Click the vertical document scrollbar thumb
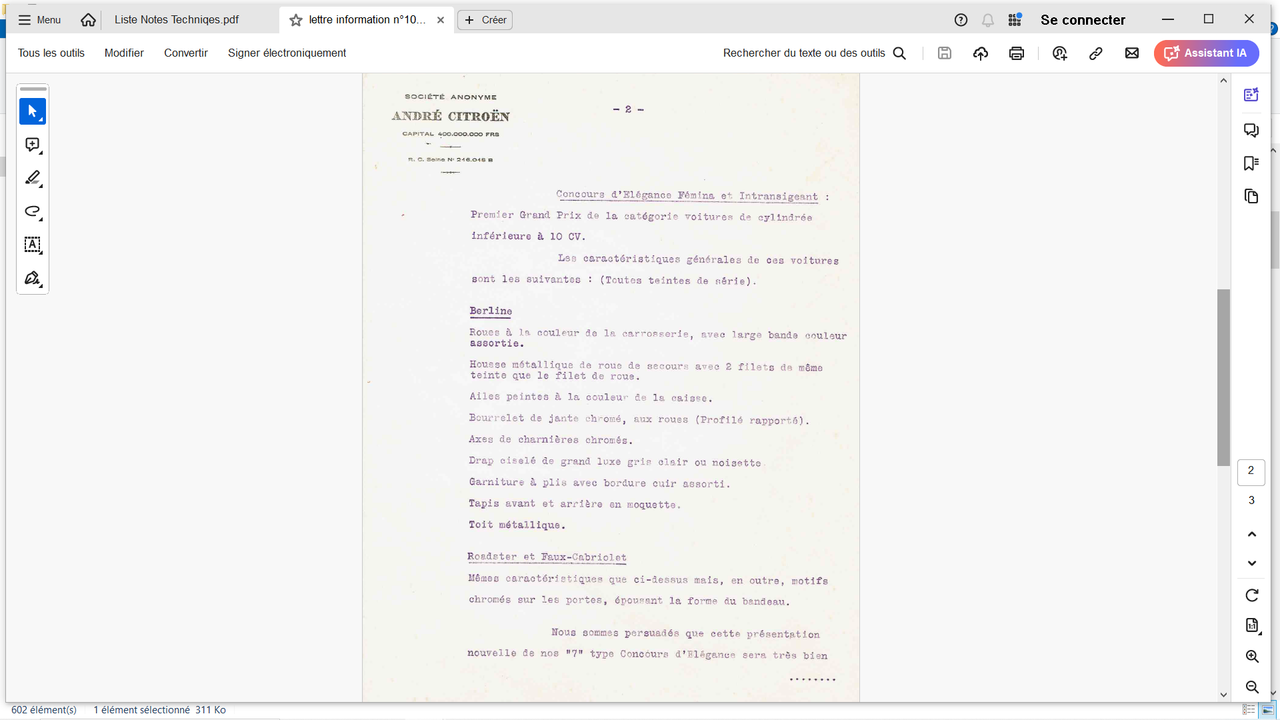This screenshot has width=1280, height=720. (x=1223, y=377)
